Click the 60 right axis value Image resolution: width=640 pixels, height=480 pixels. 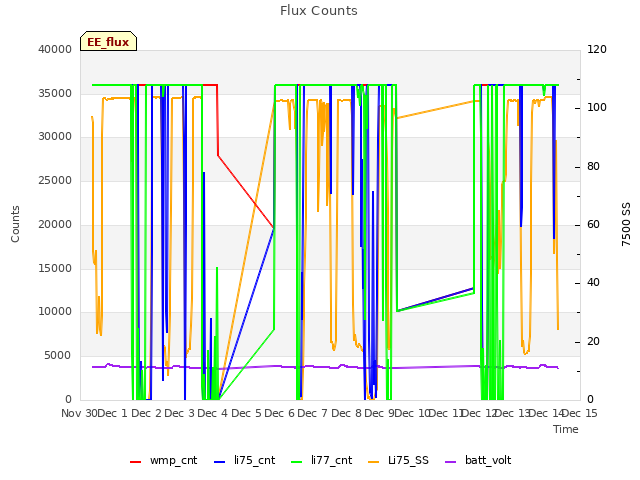point(593,224)
